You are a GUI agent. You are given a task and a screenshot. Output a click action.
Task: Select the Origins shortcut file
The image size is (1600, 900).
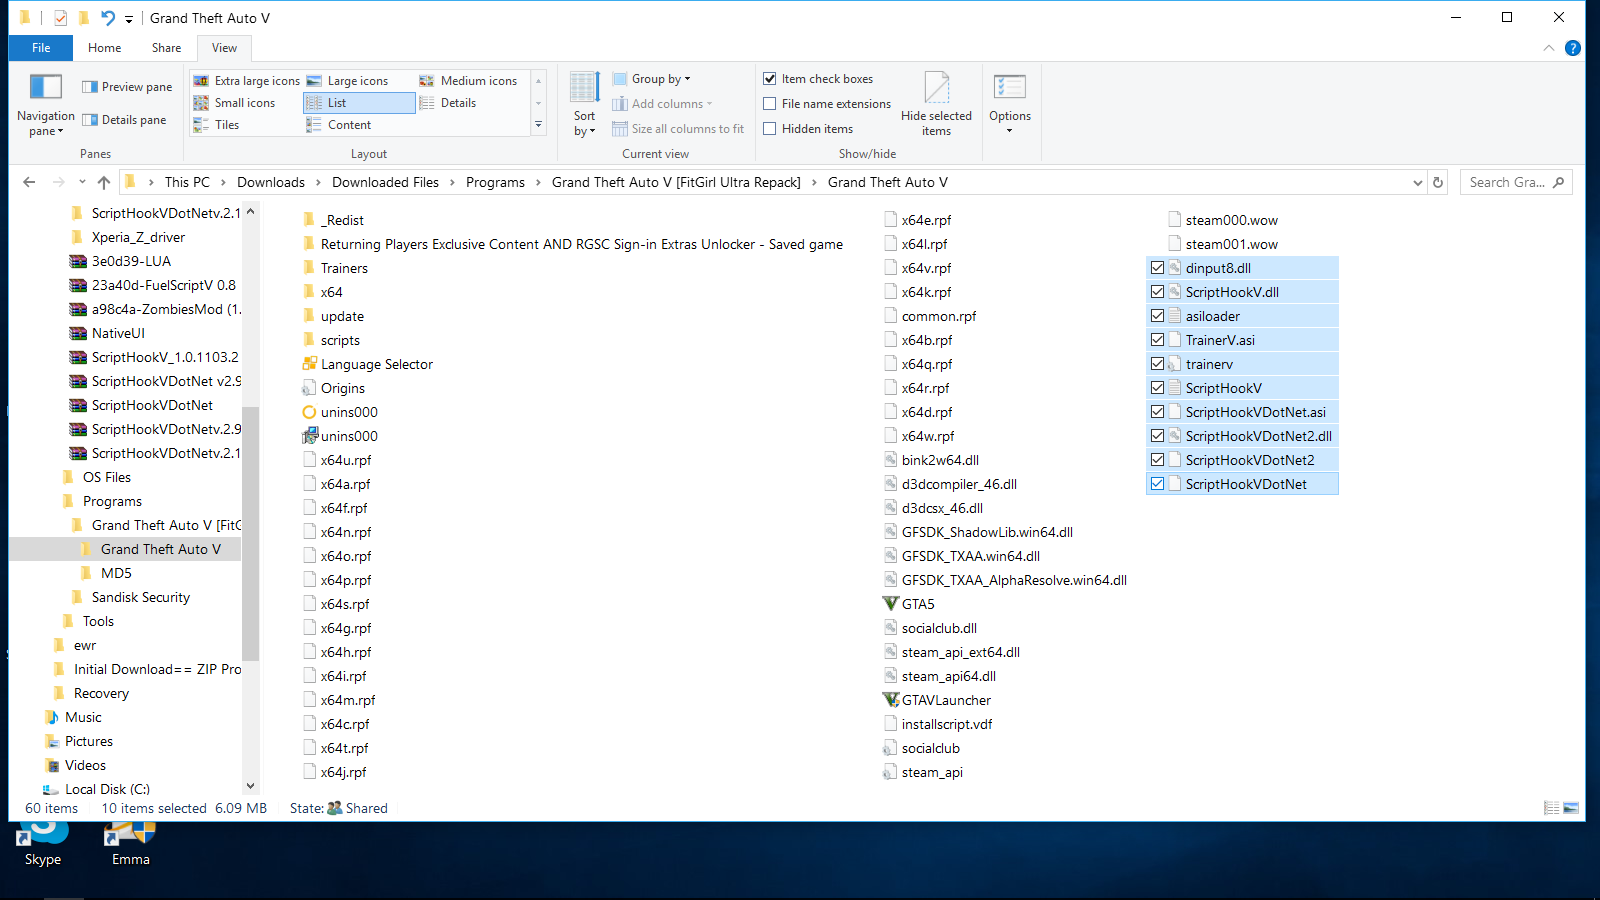pyautogui.click(x=334, y=388)
